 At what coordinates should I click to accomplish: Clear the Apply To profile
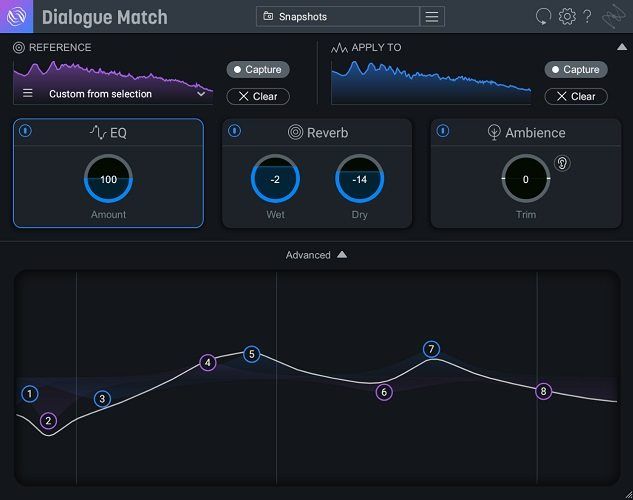(575, 97)
